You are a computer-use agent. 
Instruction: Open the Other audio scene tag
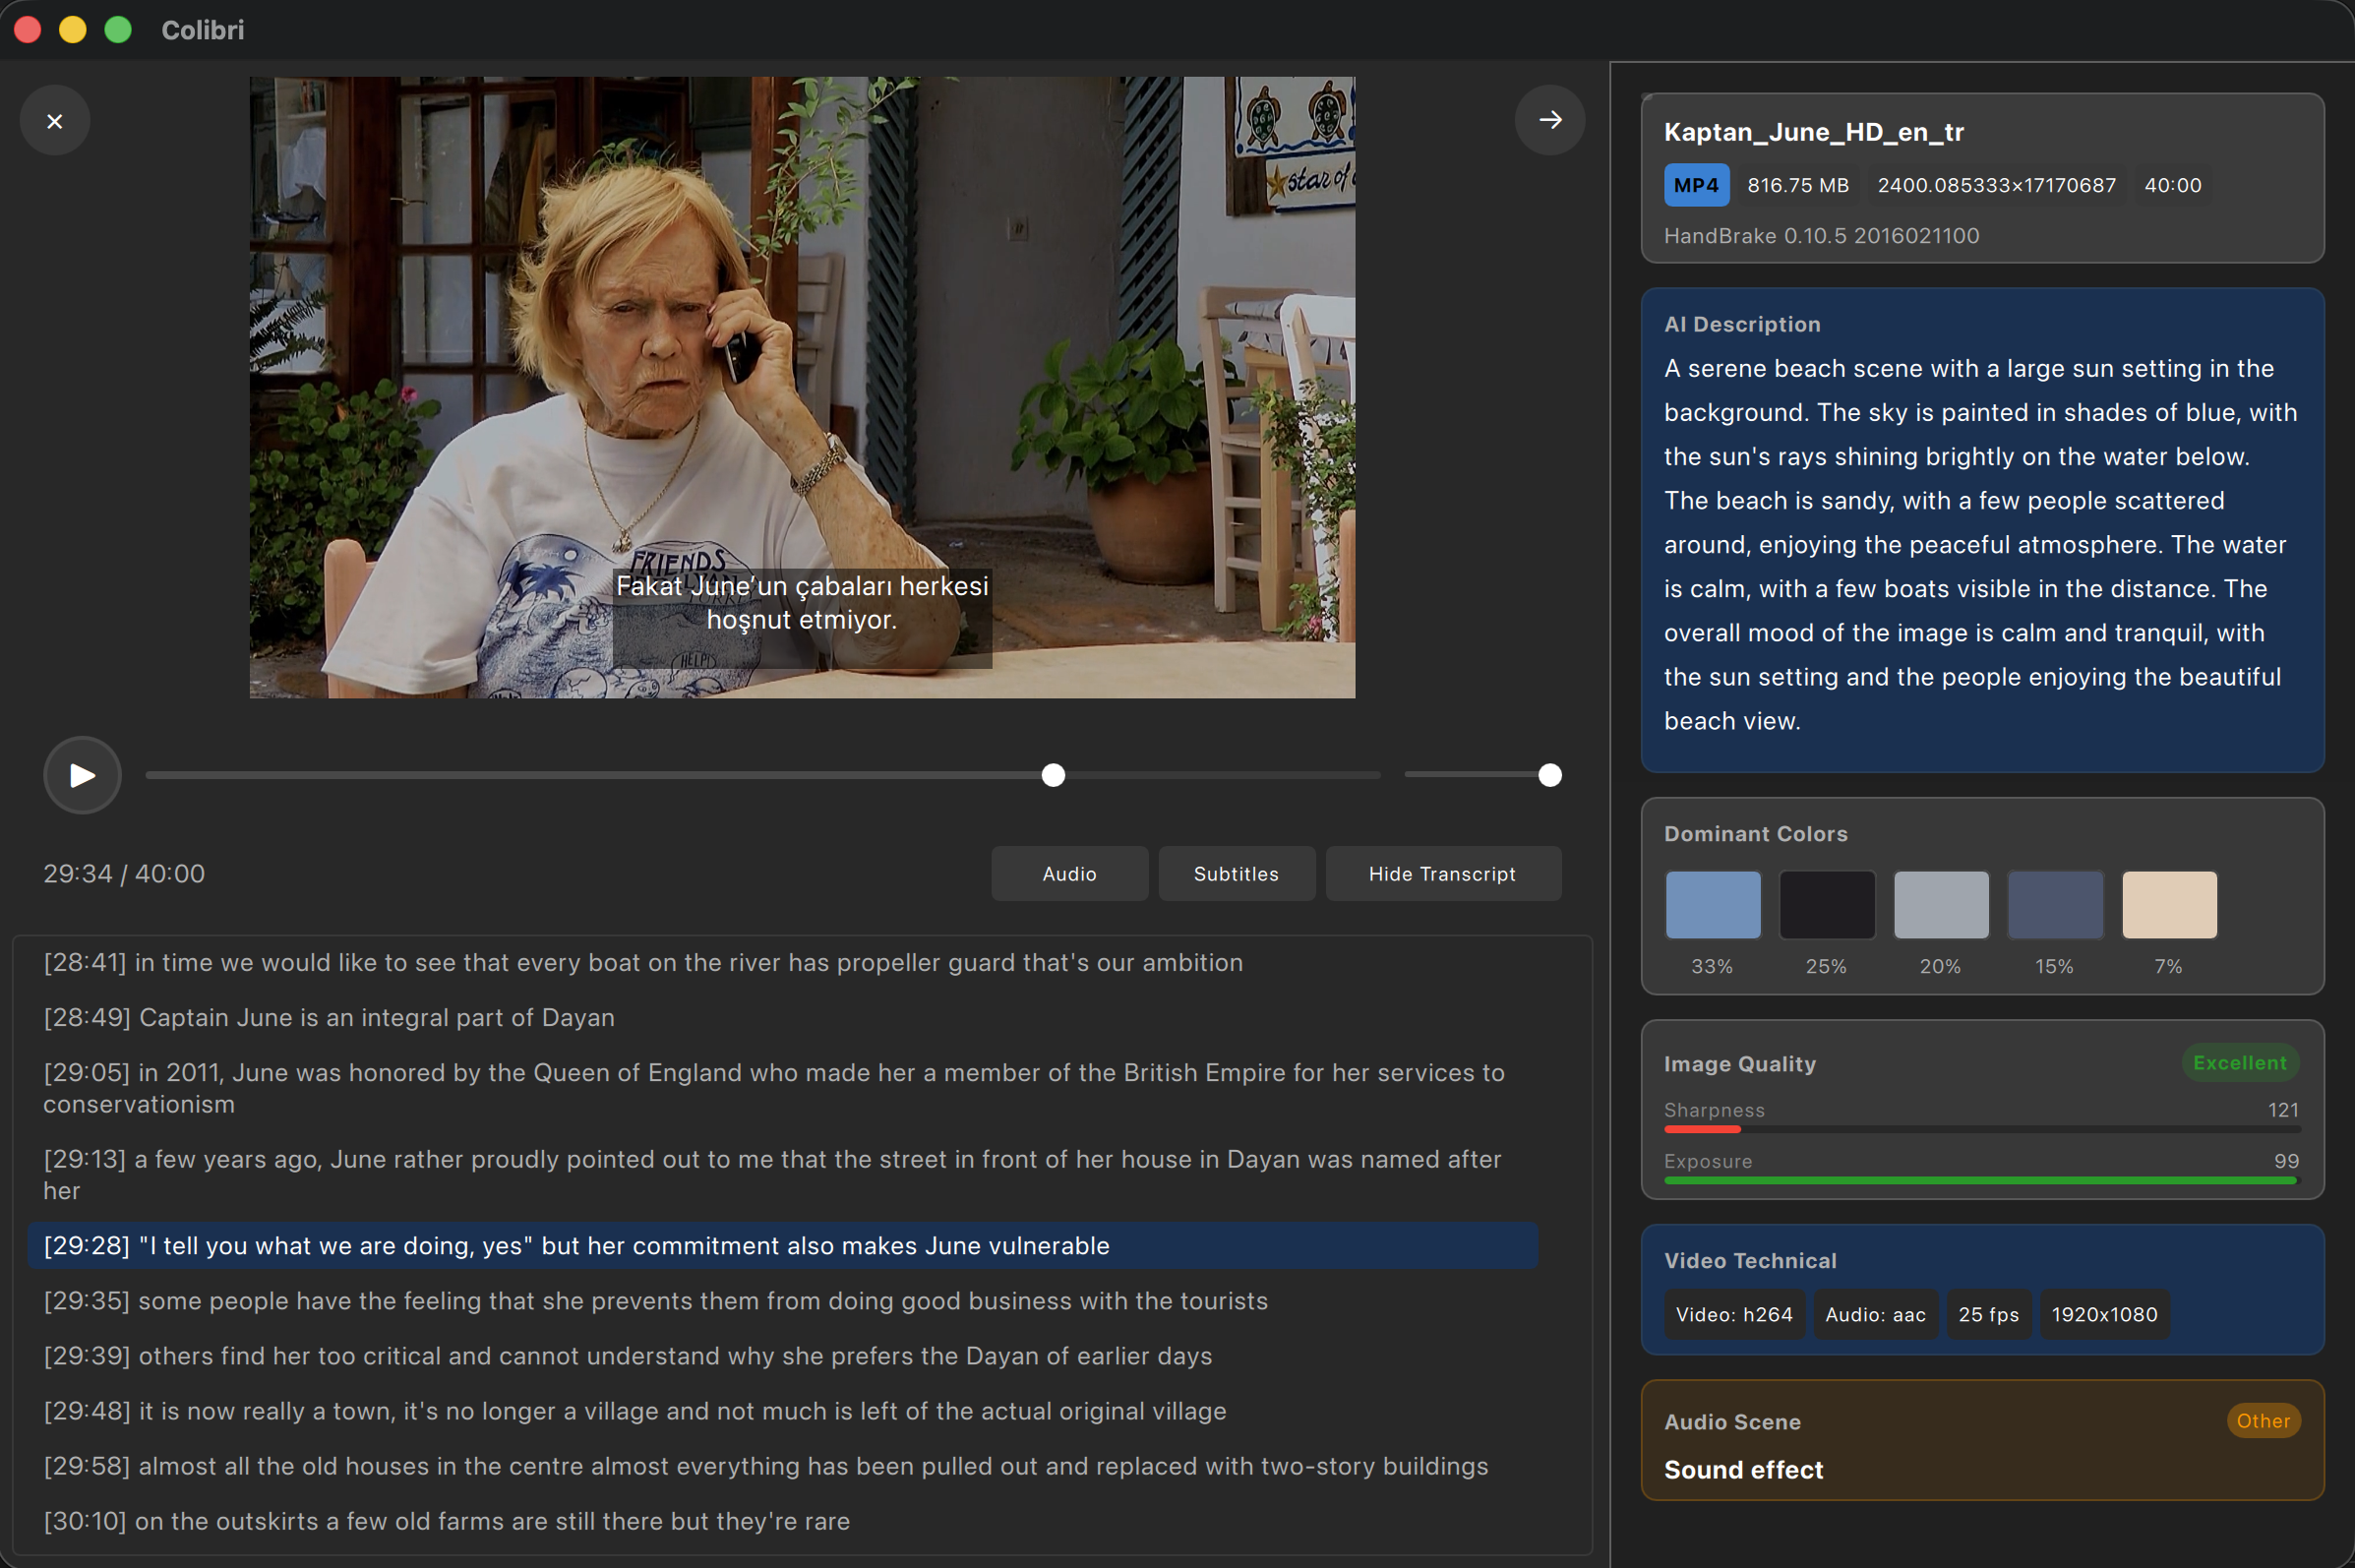pyautogui.click(x=2262, y=1421)
